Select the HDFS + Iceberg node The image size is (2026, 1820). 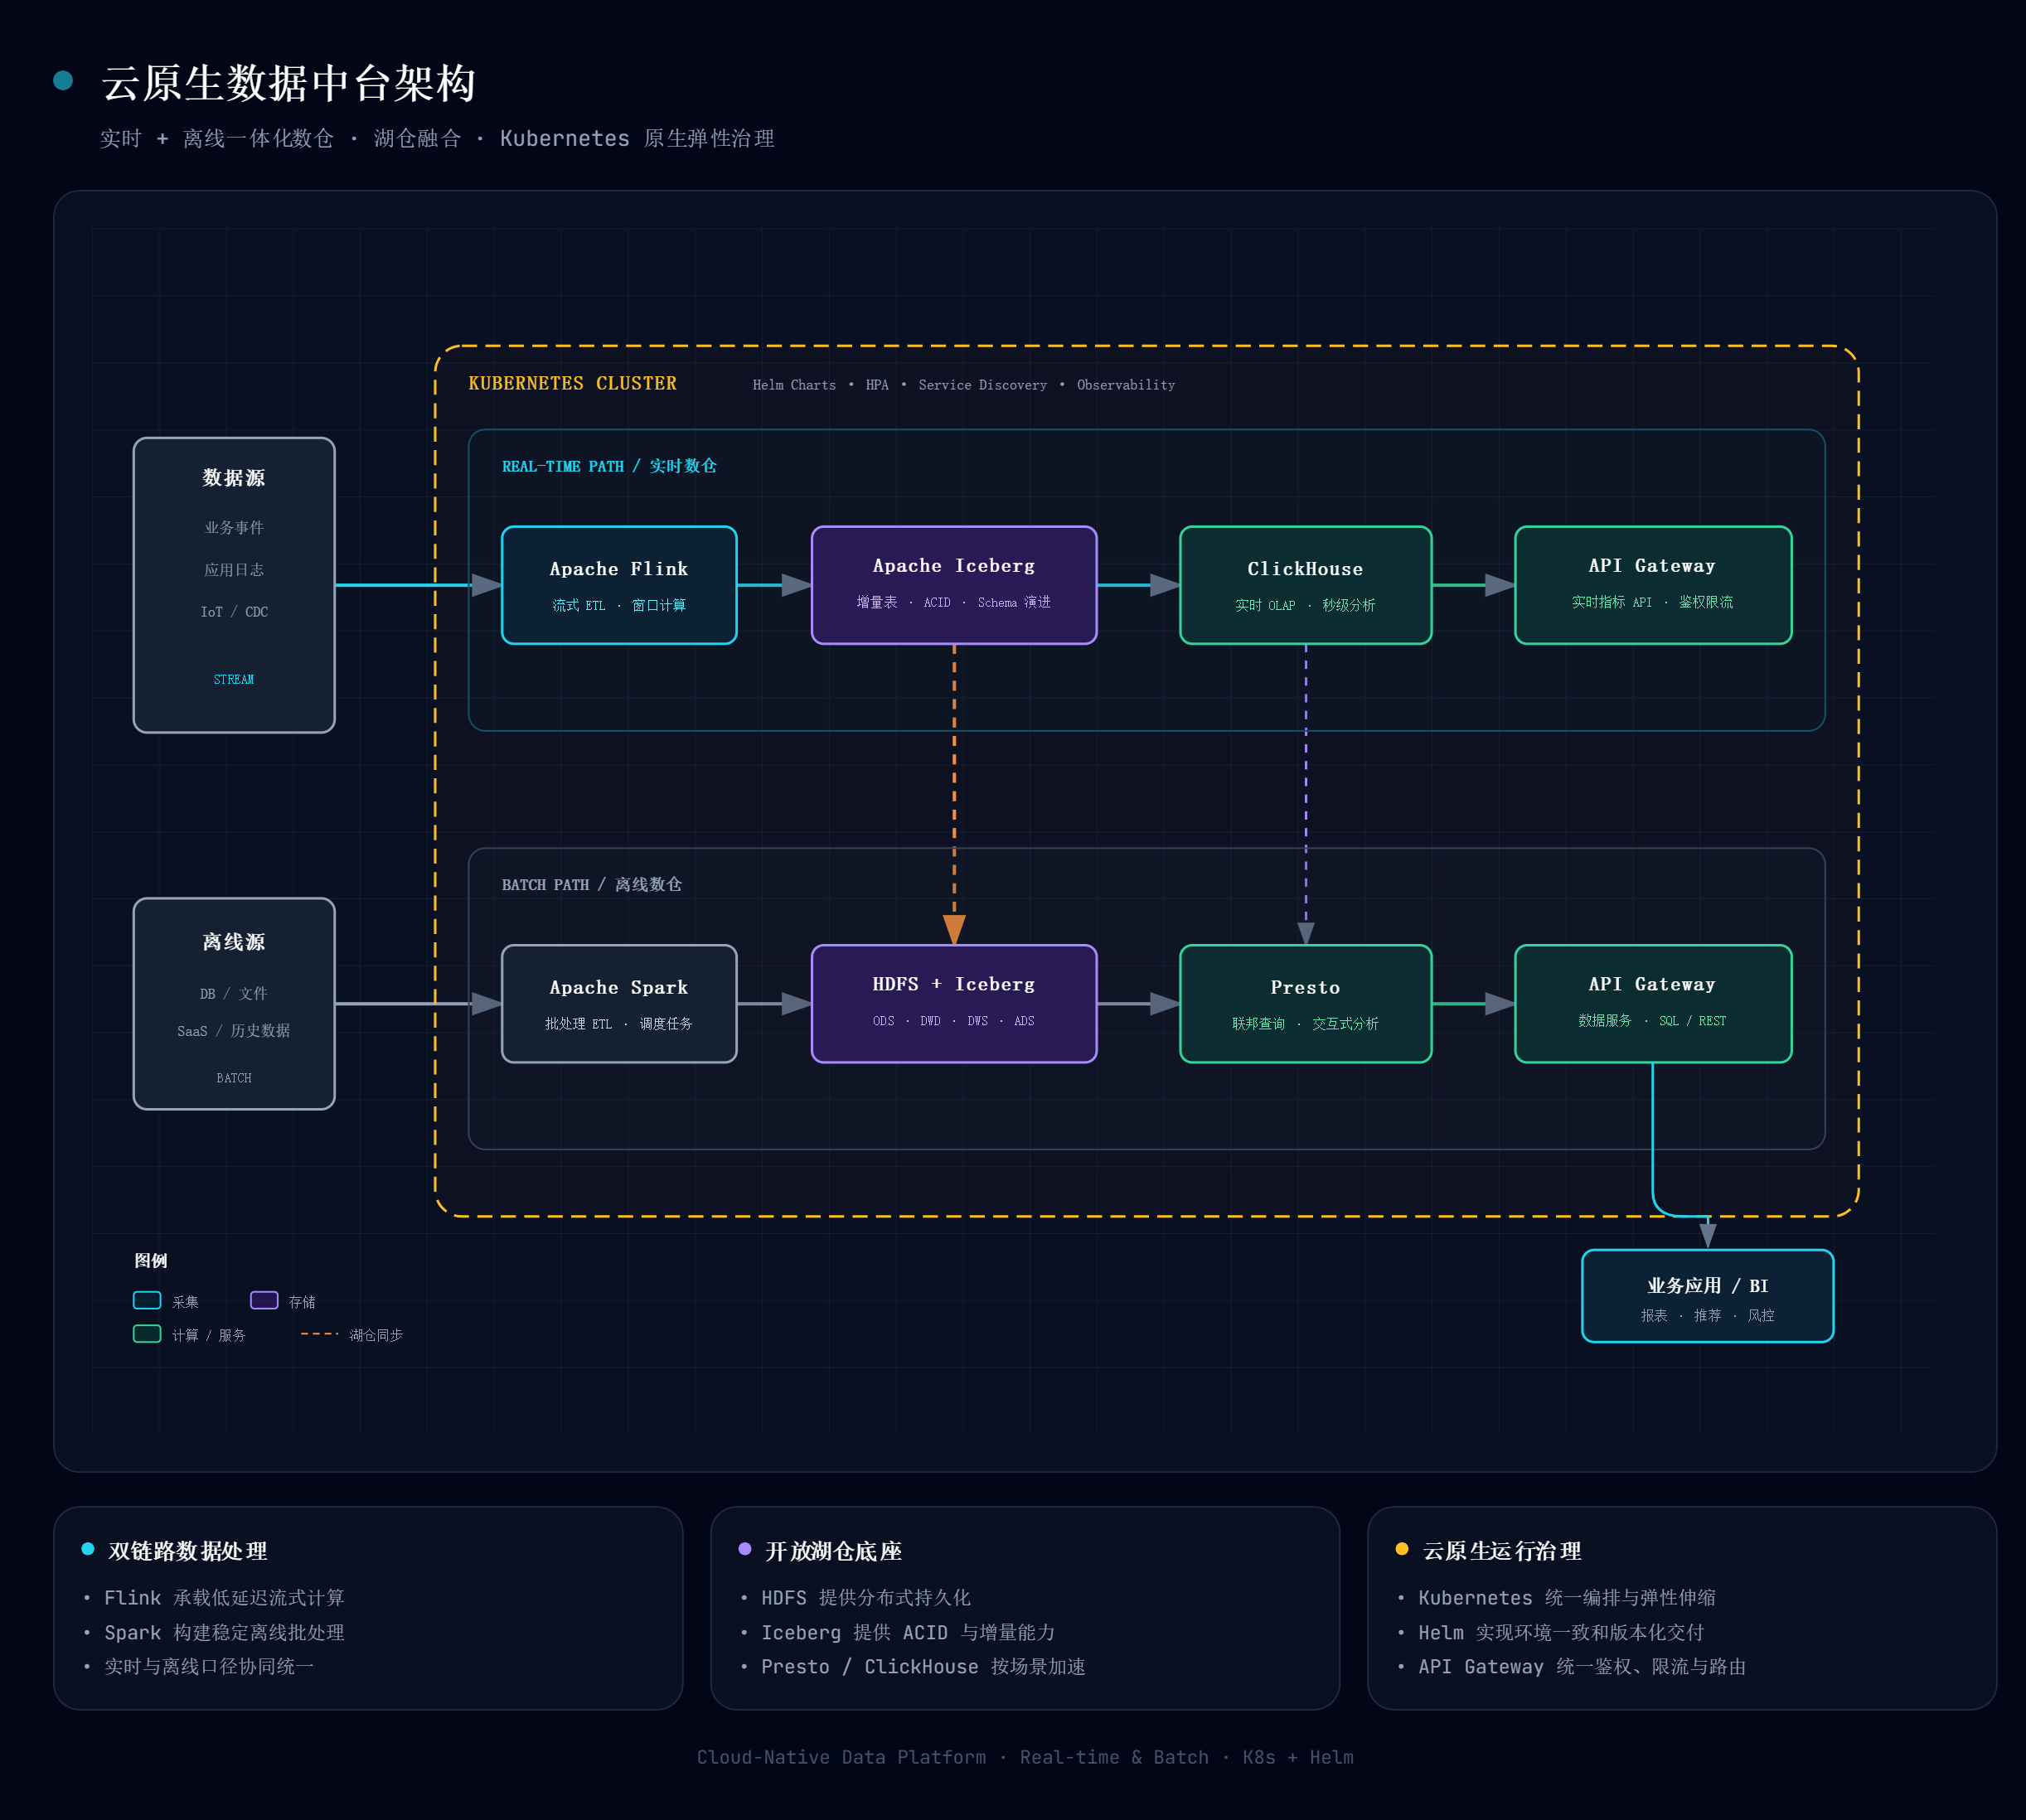click(x=954, y=1003)
